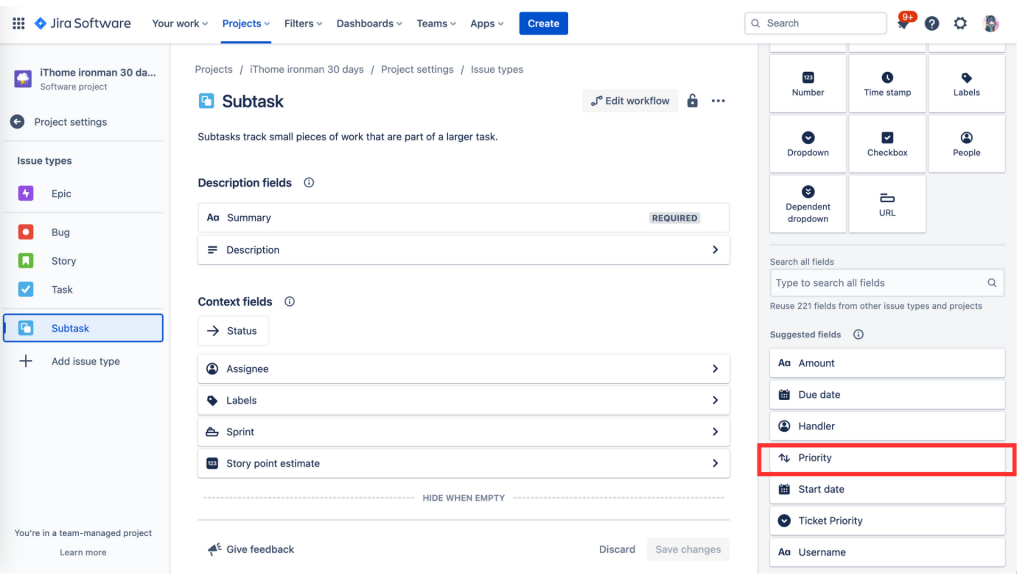This screenshot has width=1024, height=576.
Task: Select the Story issue type
Action: [x=84, y=261]
